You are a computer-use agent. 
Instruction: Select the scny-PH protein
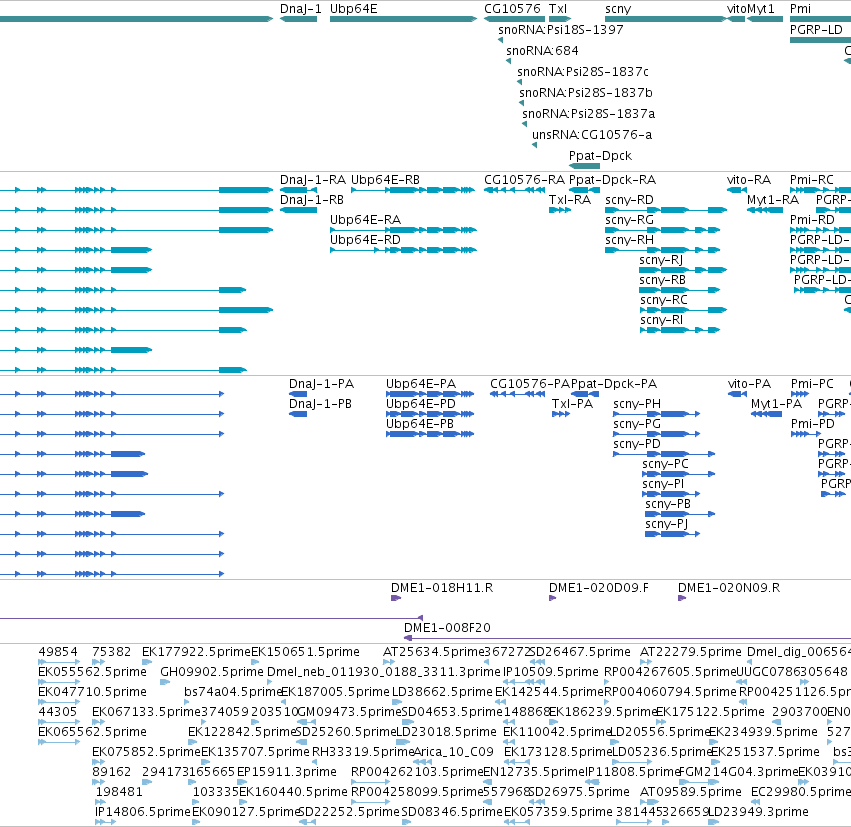click(x=657, y=414)
